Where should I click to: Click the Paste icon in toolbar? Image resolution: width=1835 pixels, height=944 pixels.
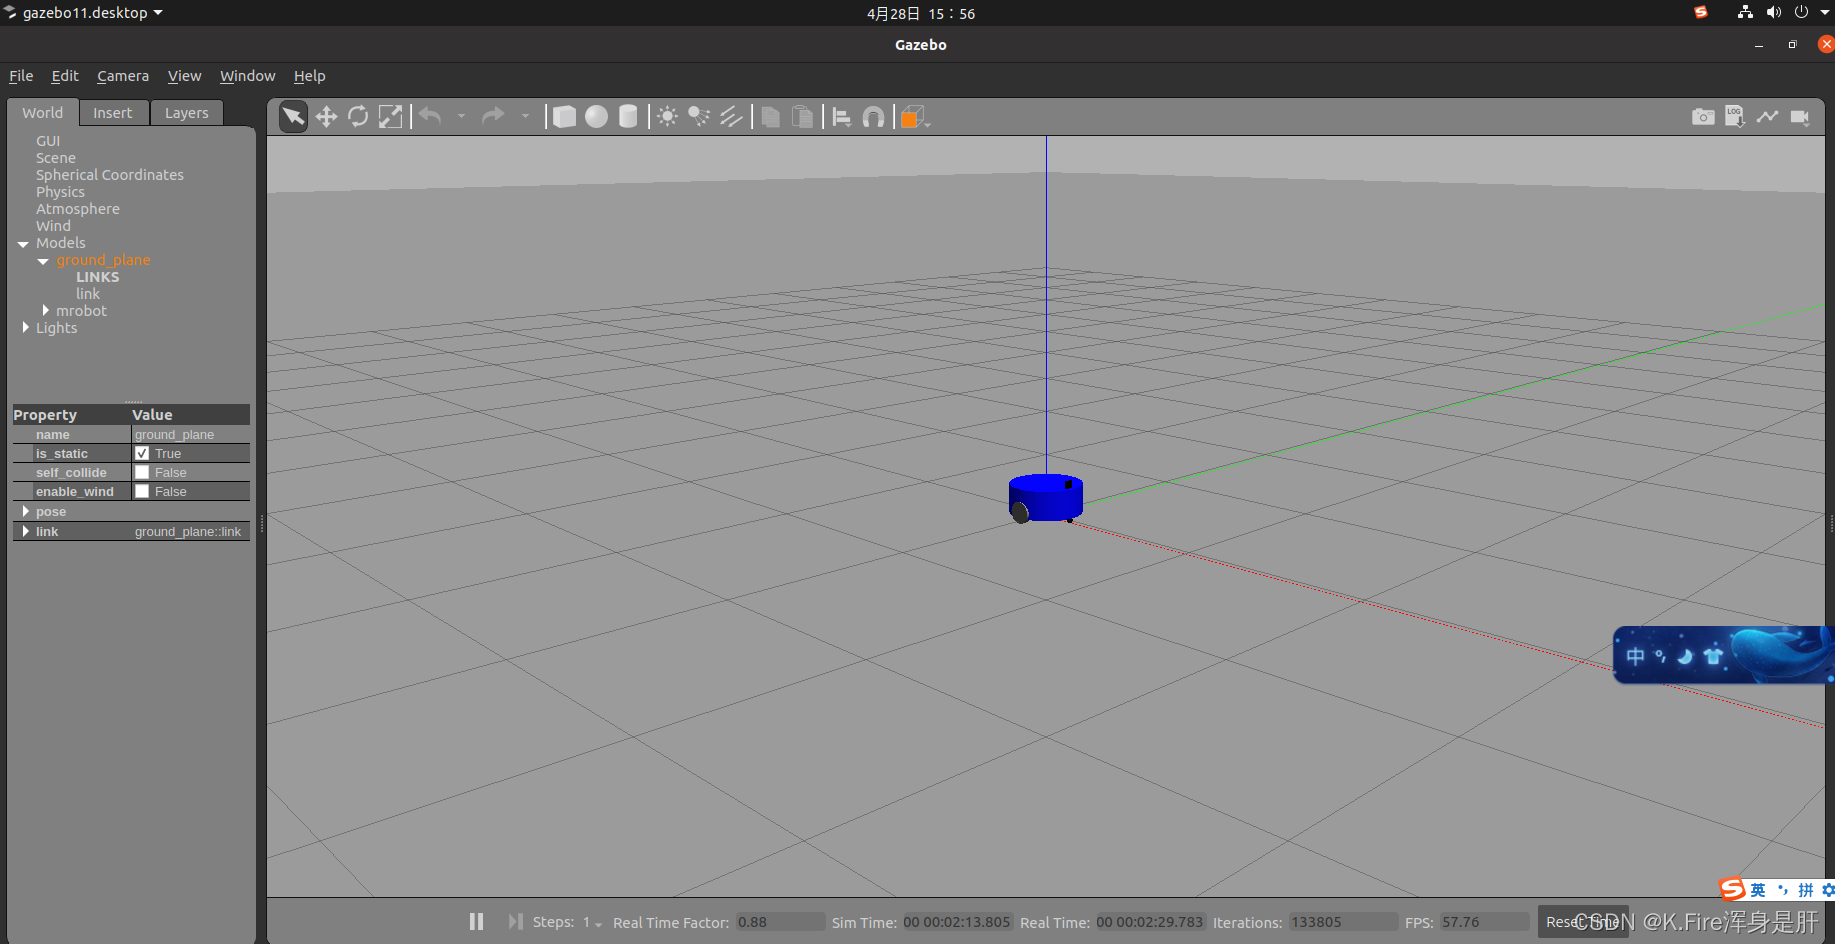click(802, 117)
